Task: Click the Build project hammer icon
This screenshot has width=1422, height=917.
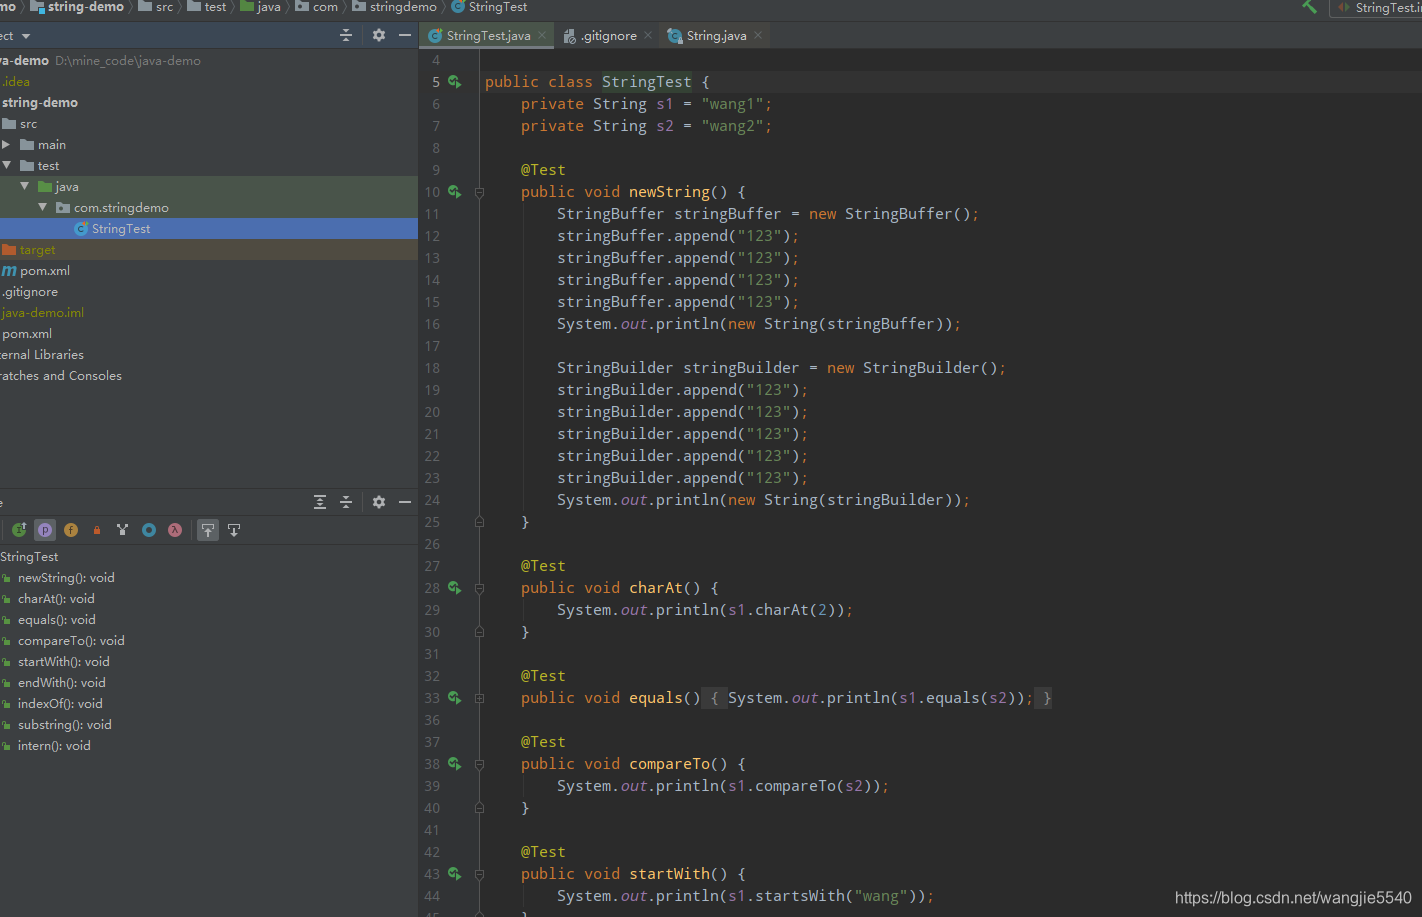Action: pyautogui.click(x=1309, y=7)
